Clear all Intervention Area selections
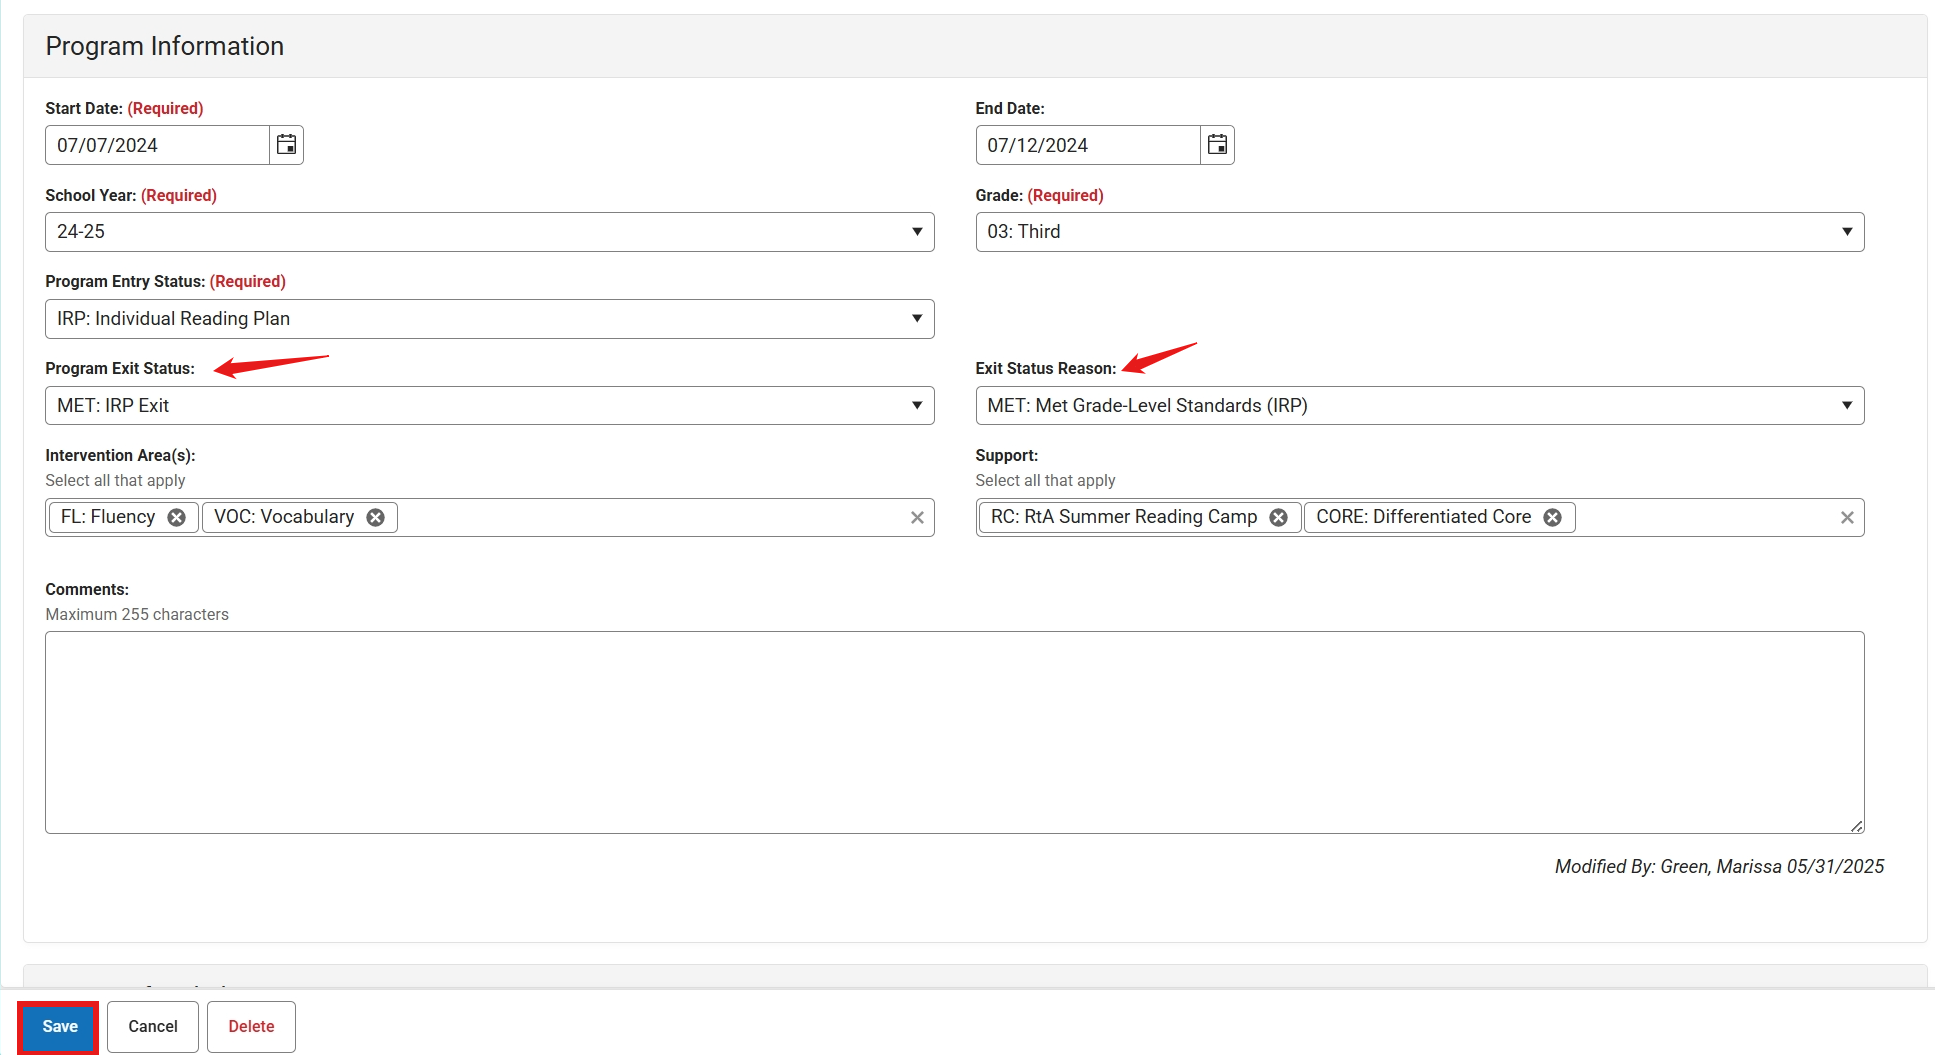The width and height of the screenshot is (1935, 1055). [917, 517]
